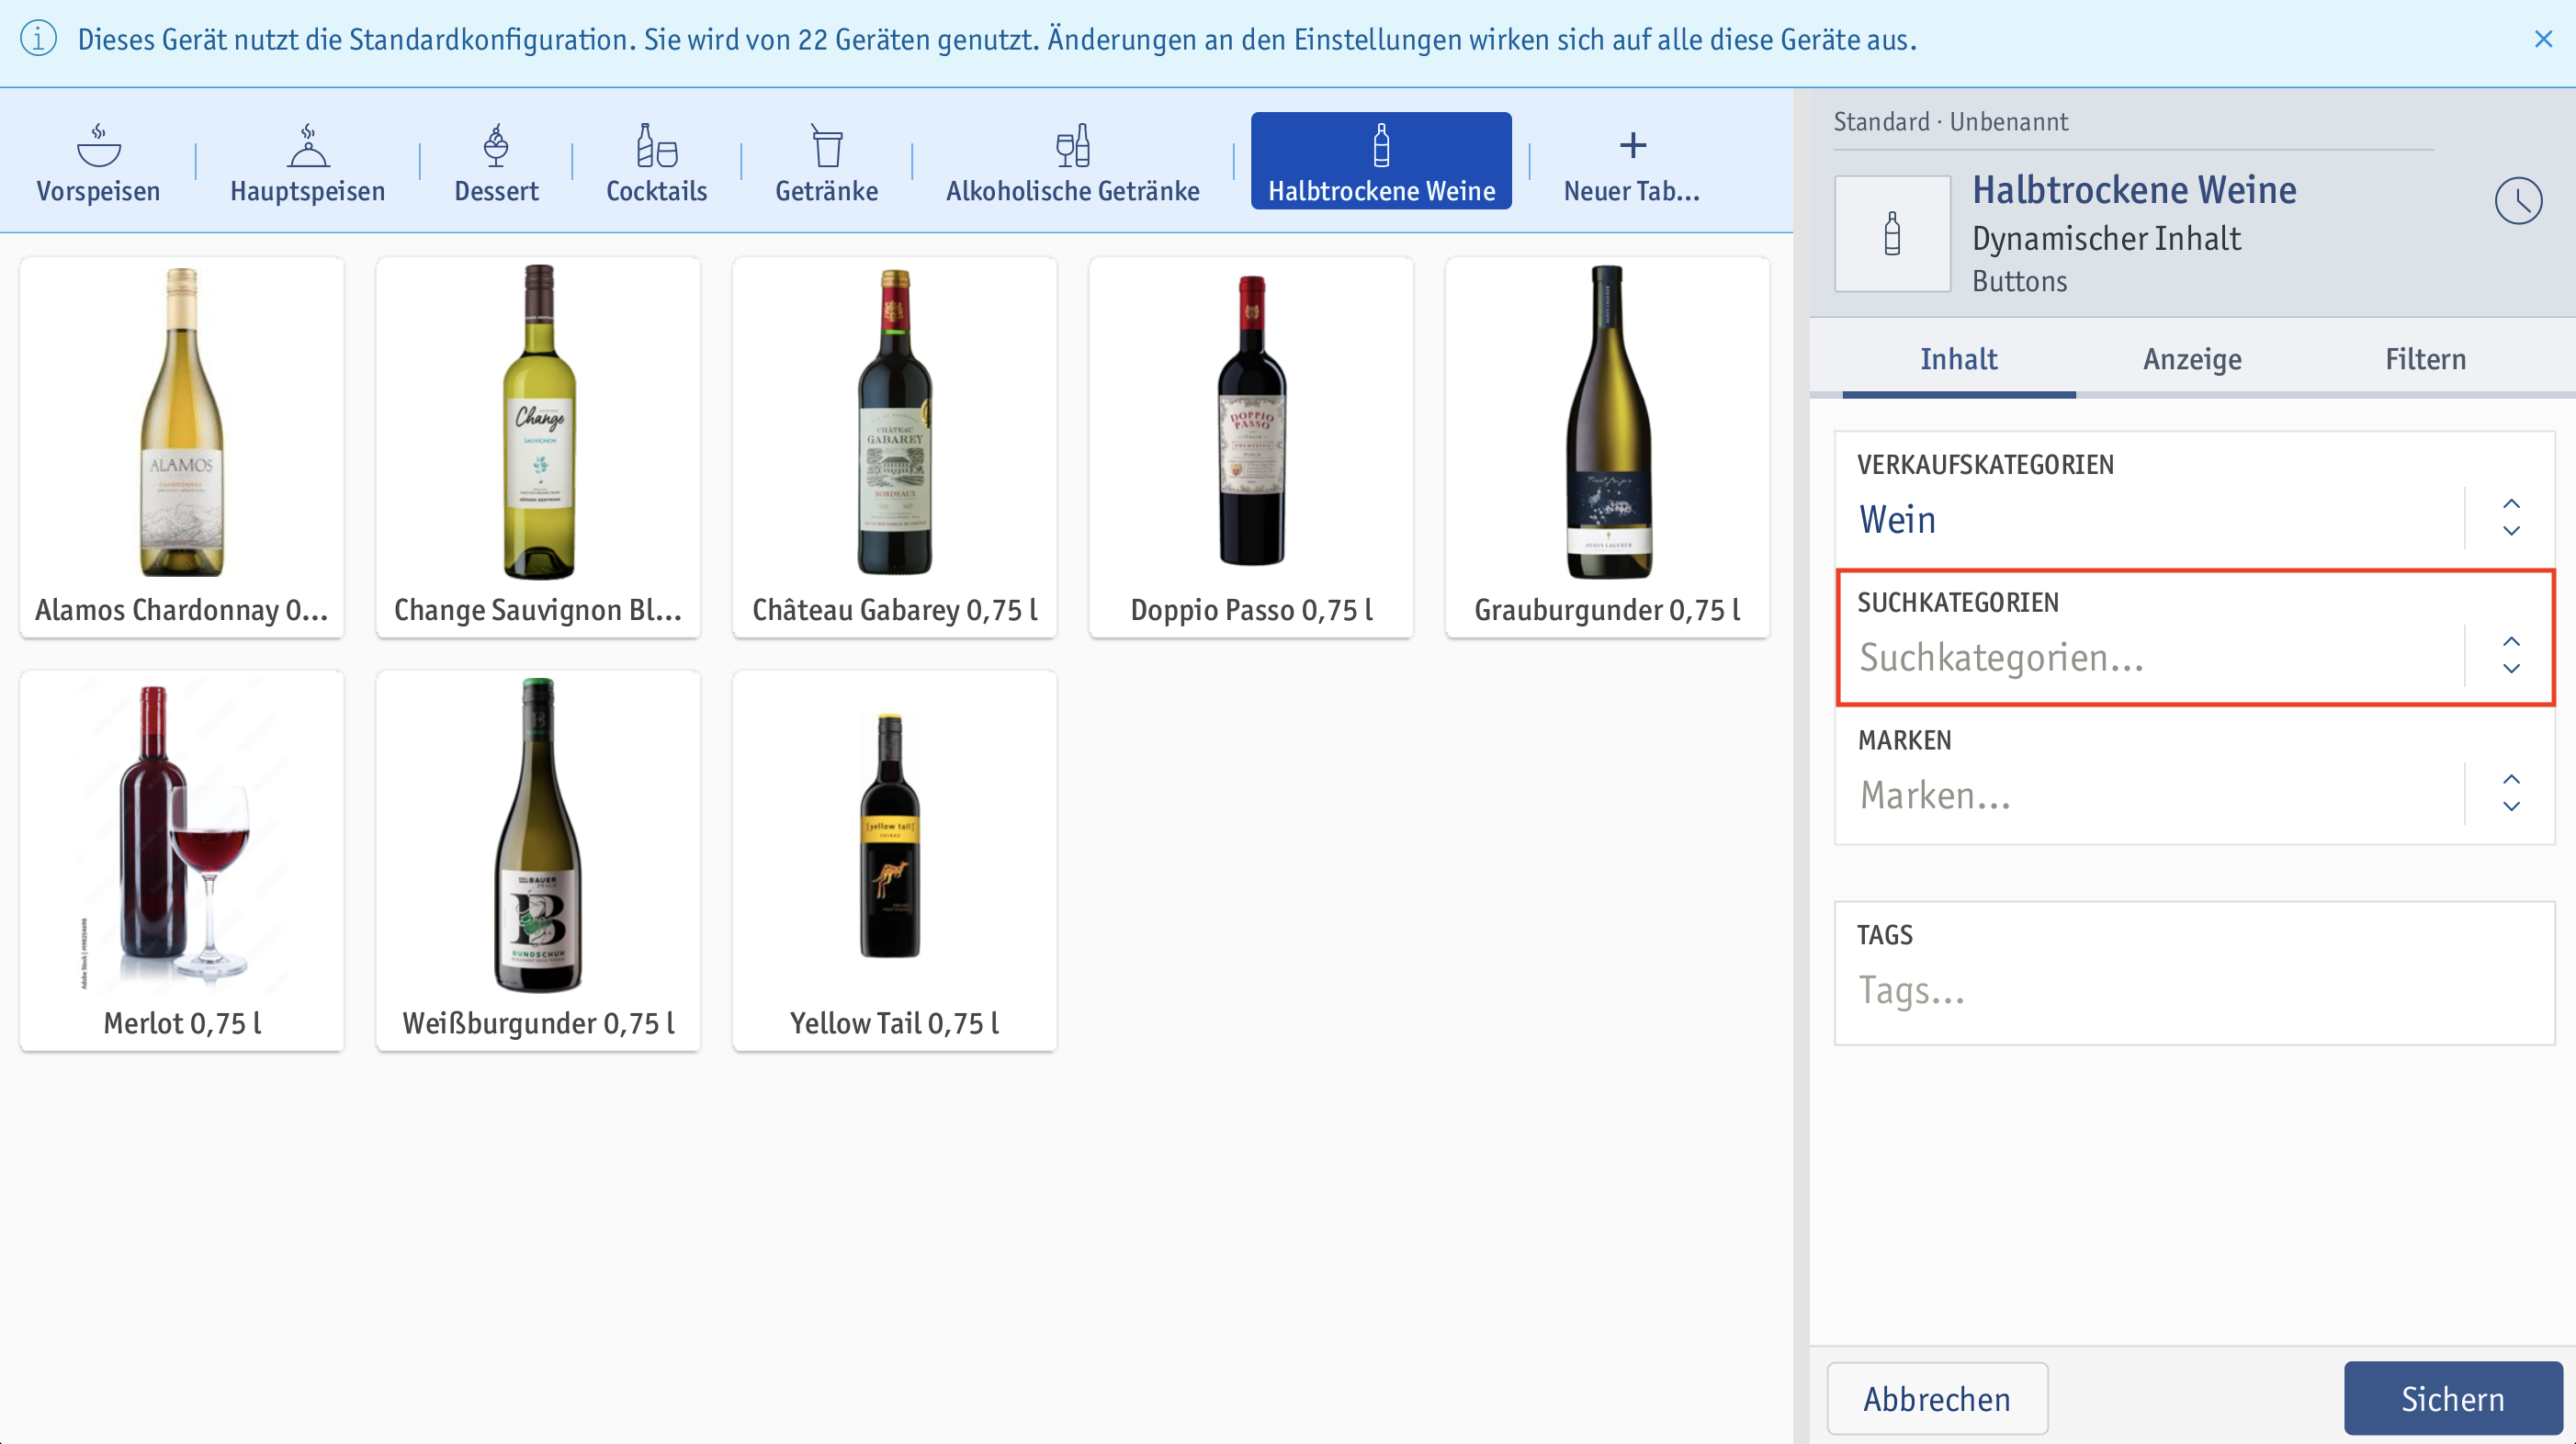Expand the Verkaufskategorien chevron arrows

coord(2510,518)
